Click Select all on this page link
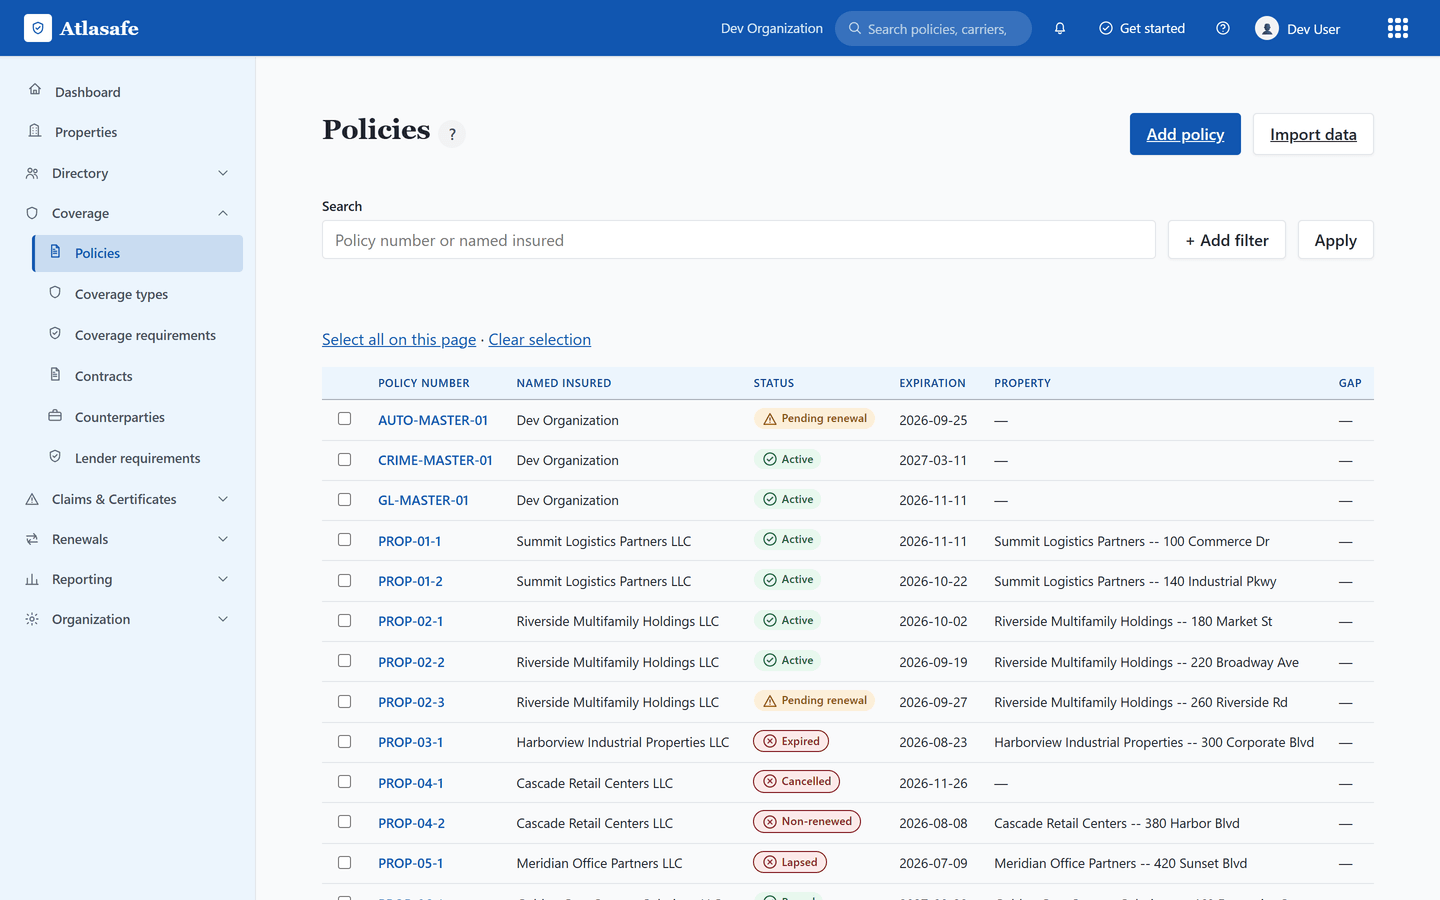 pyautogui.click(x=399, y=339)
